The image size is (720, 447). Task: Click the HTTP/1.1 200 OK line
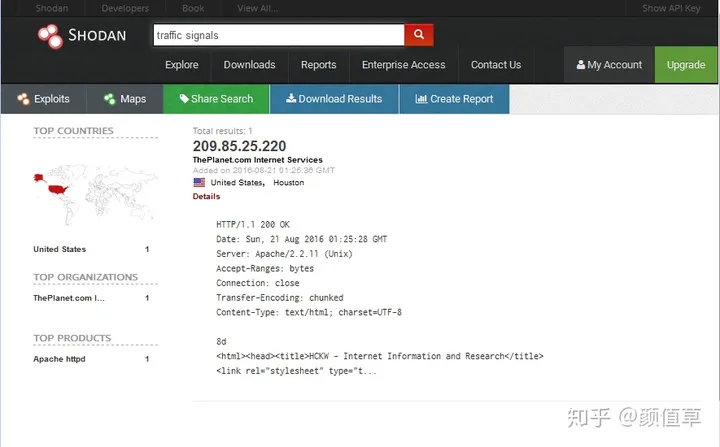(x=253, y=224)
